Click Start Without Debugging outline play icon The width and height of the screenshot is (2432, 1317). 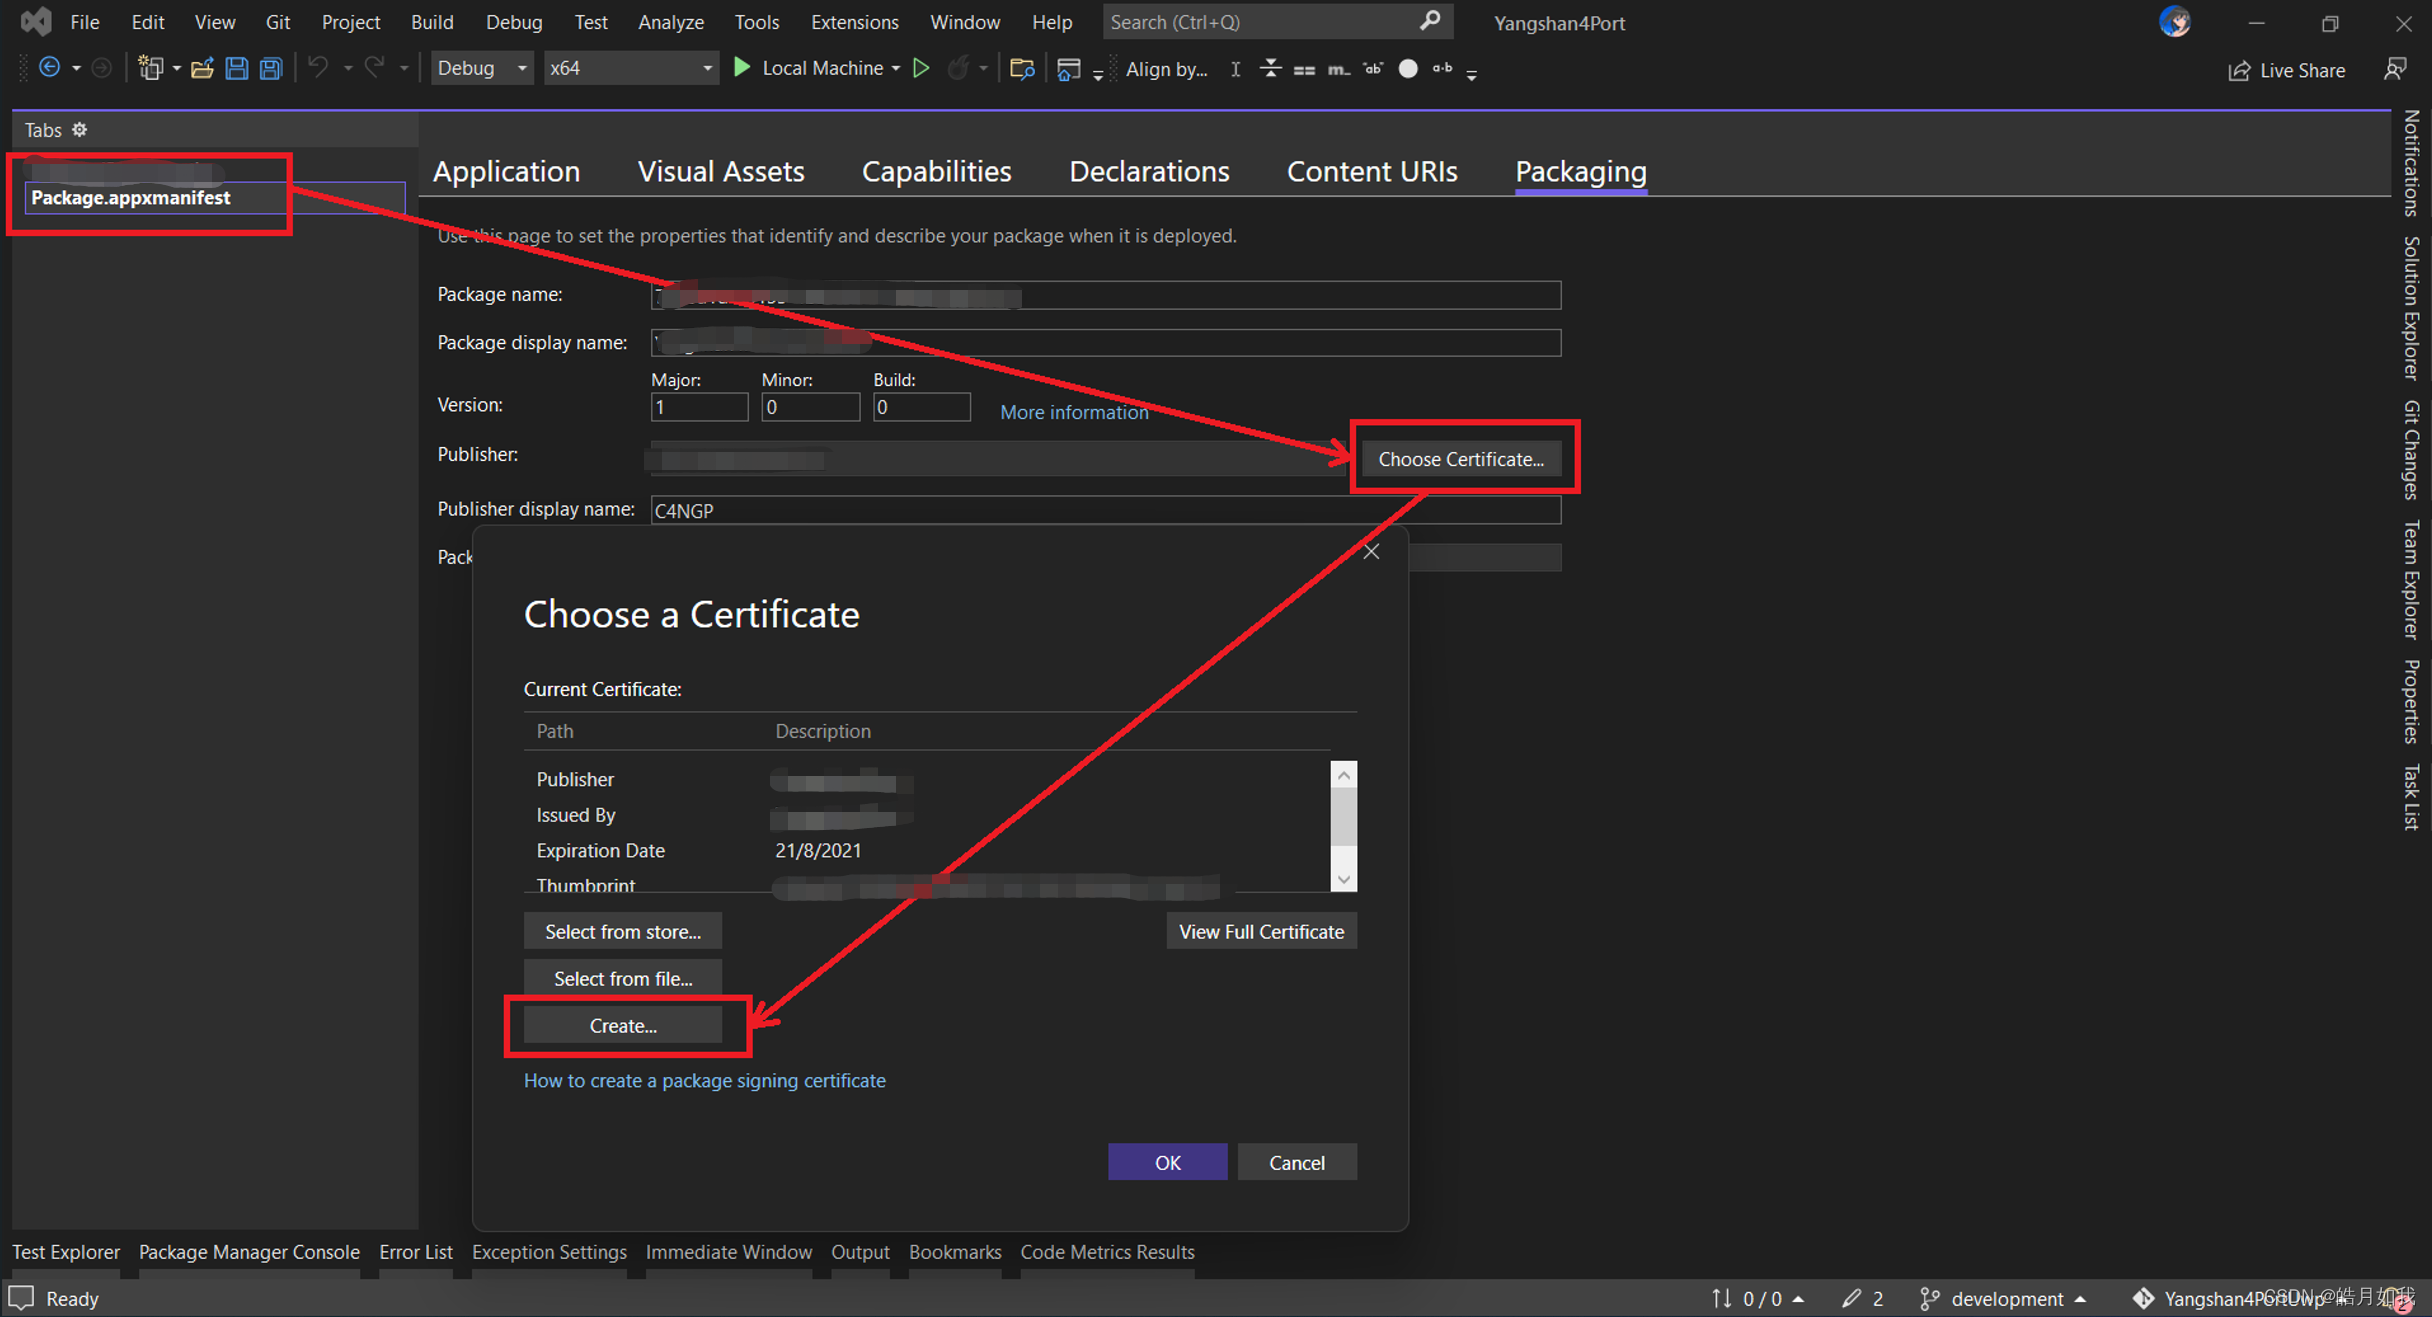click(x=921, y=68)
